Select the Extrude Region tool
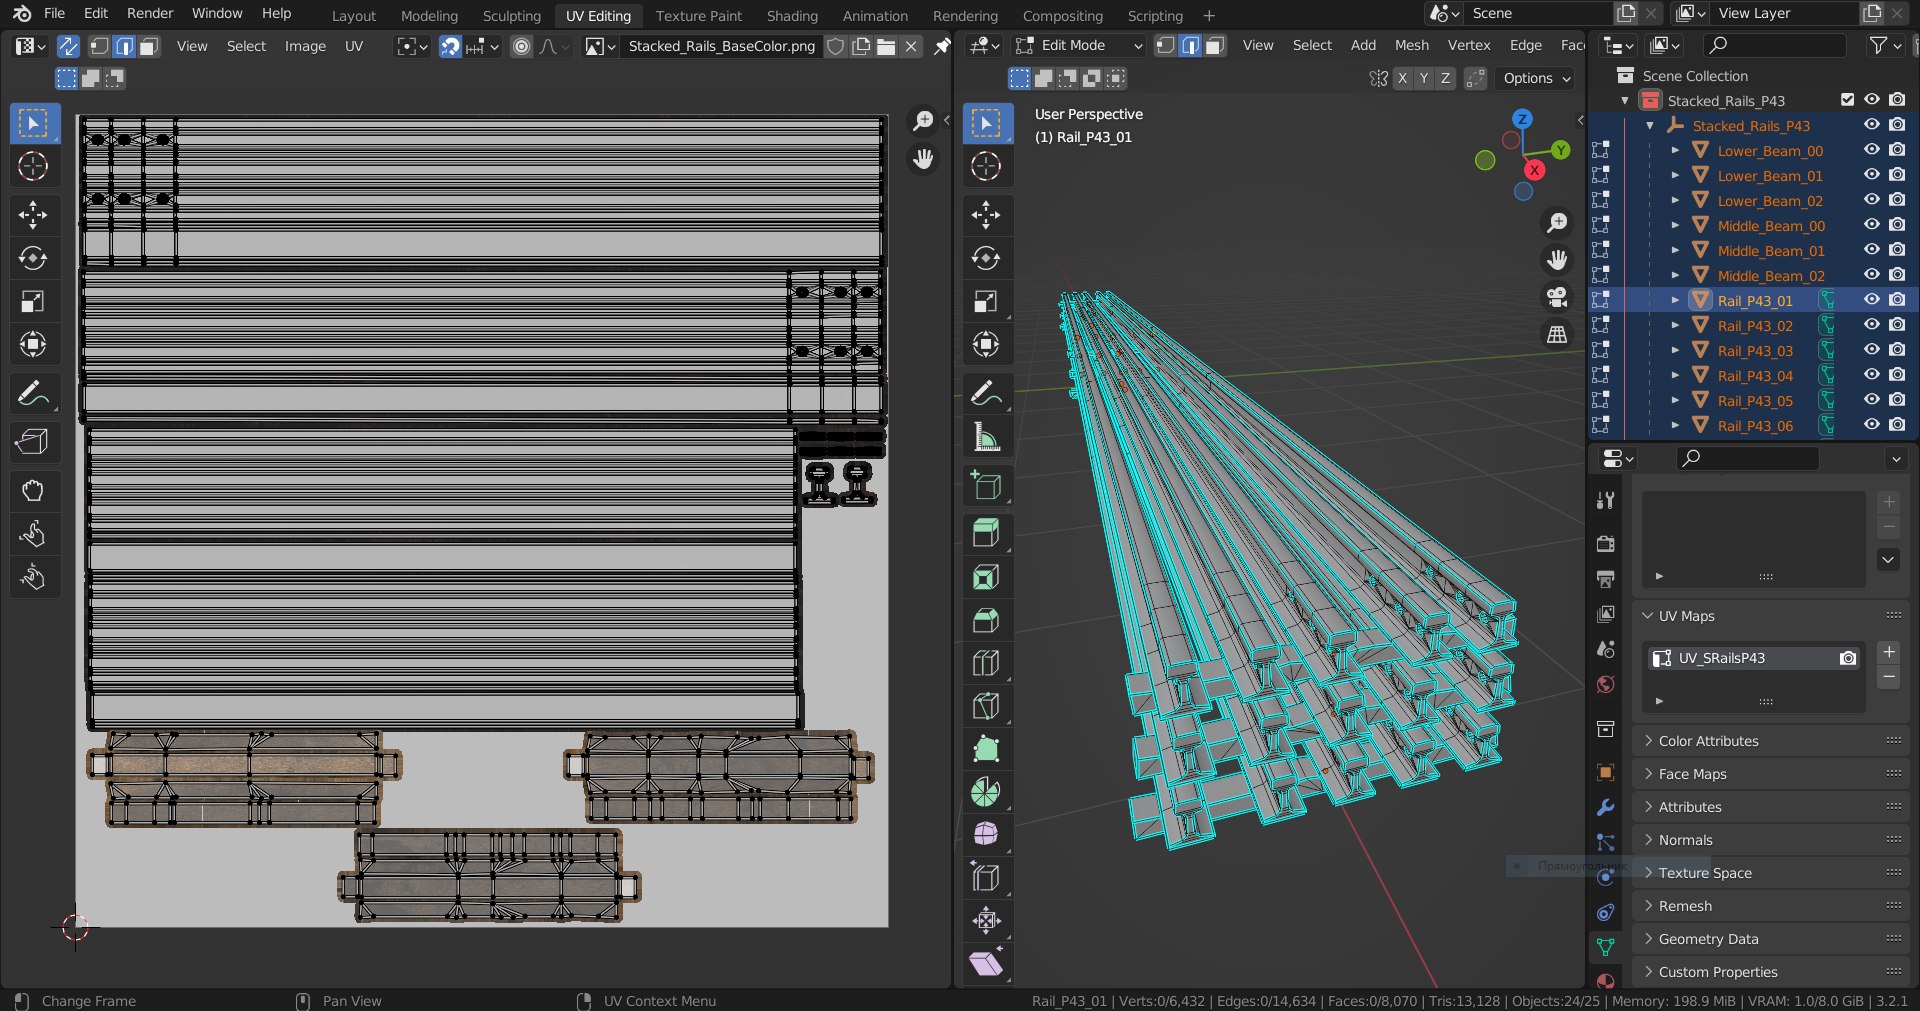The height and width of the screenshot is (1011, 1920). (x=987, y=533)
